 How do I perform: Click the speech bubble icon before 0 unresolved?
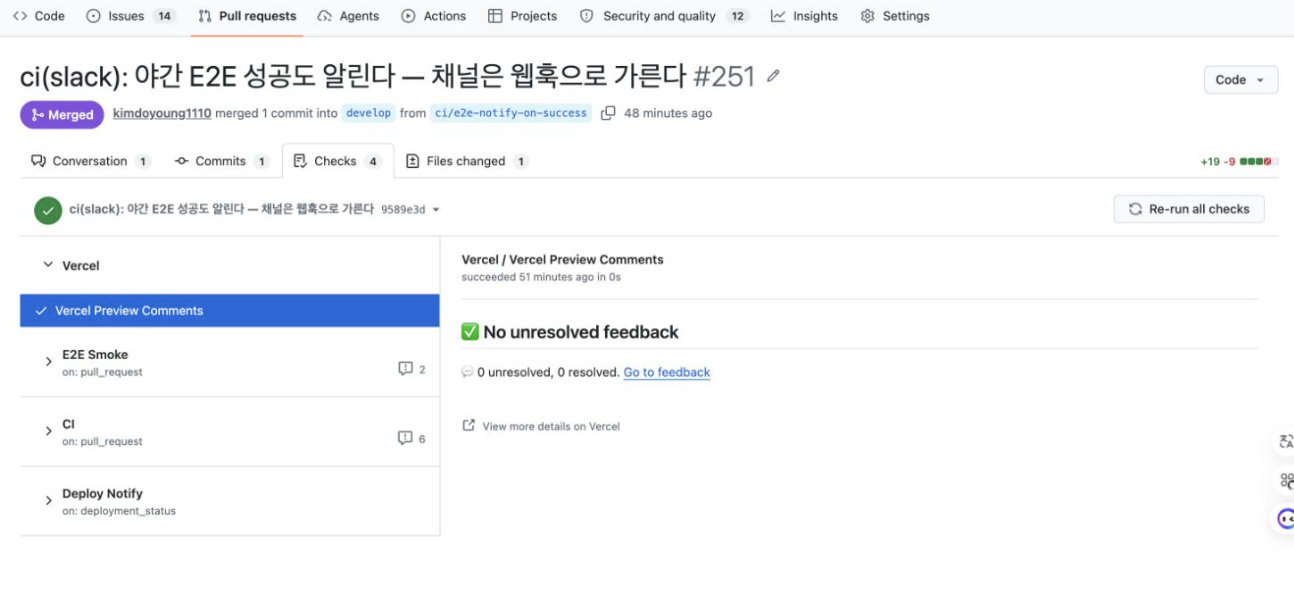(x=467, y=372)
